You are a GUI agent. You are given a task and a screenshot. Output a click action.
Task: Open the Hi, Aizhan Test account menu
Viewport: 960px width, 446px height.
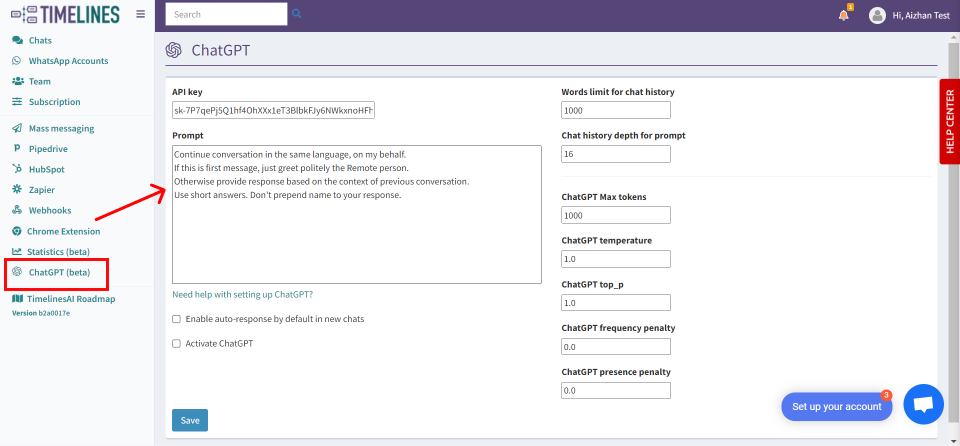tap(922, 15)
